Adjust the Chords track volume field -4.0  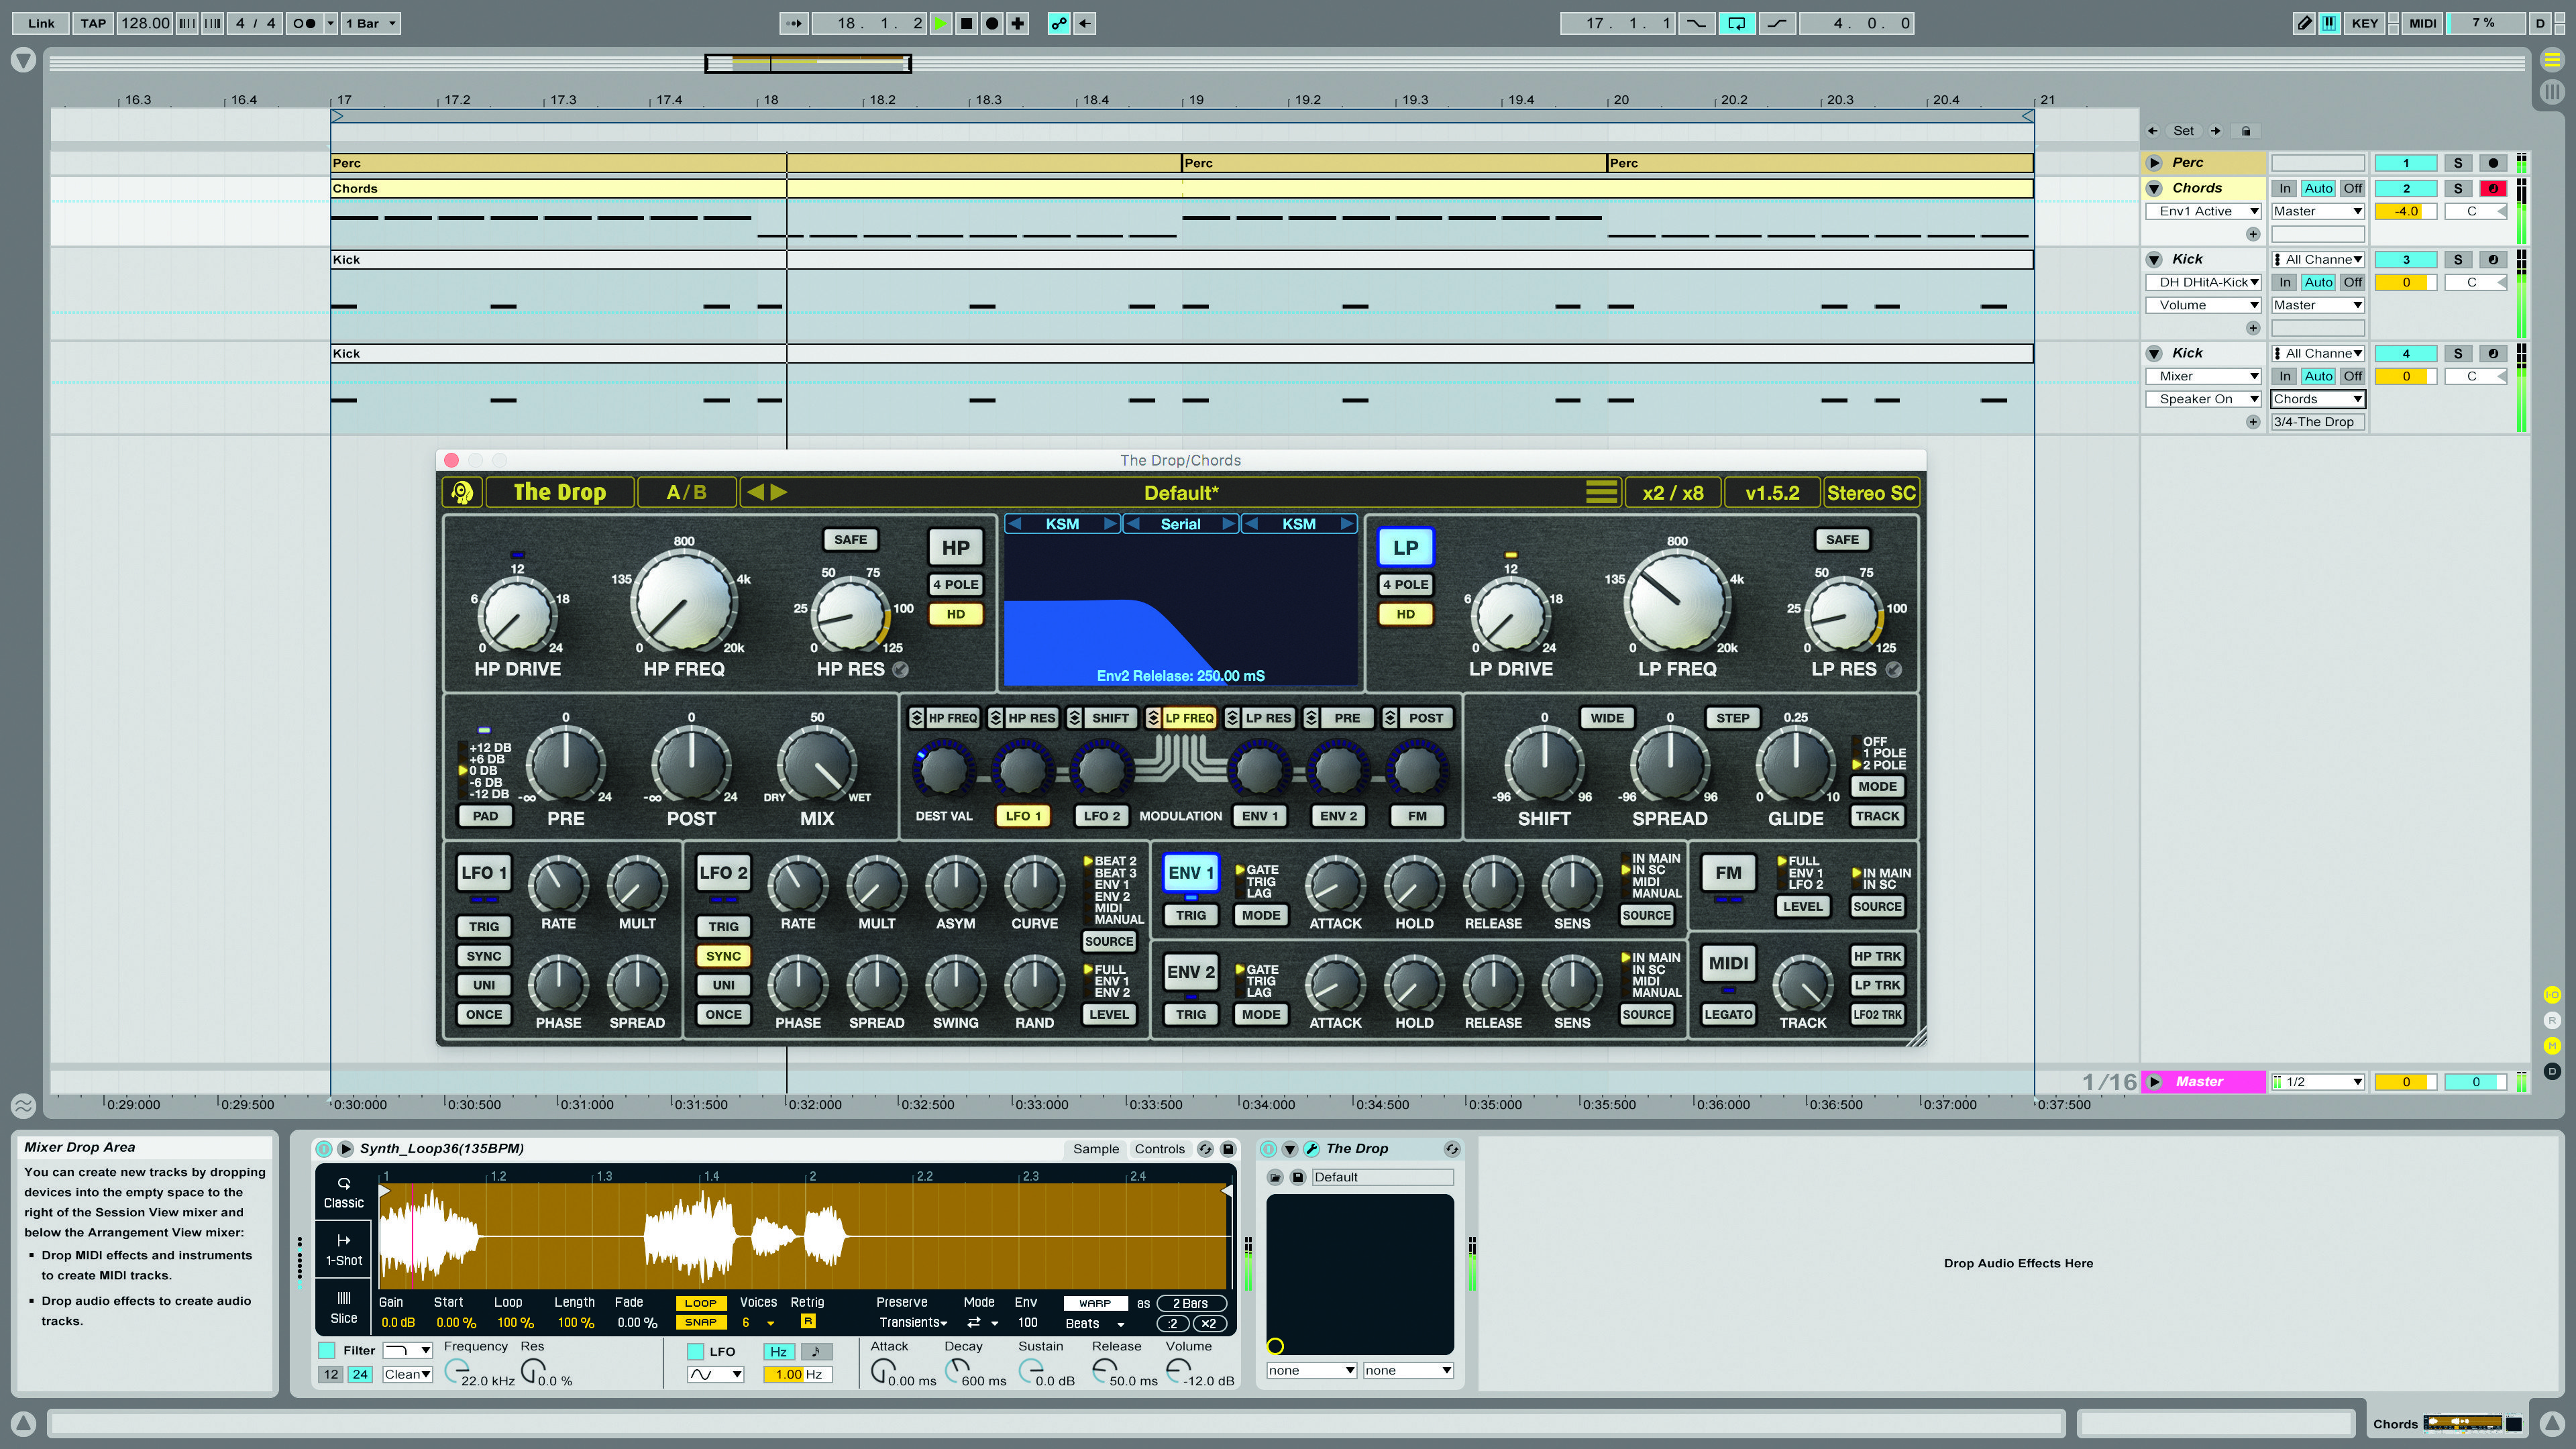pyautogui.click(x=2406, y=211)
